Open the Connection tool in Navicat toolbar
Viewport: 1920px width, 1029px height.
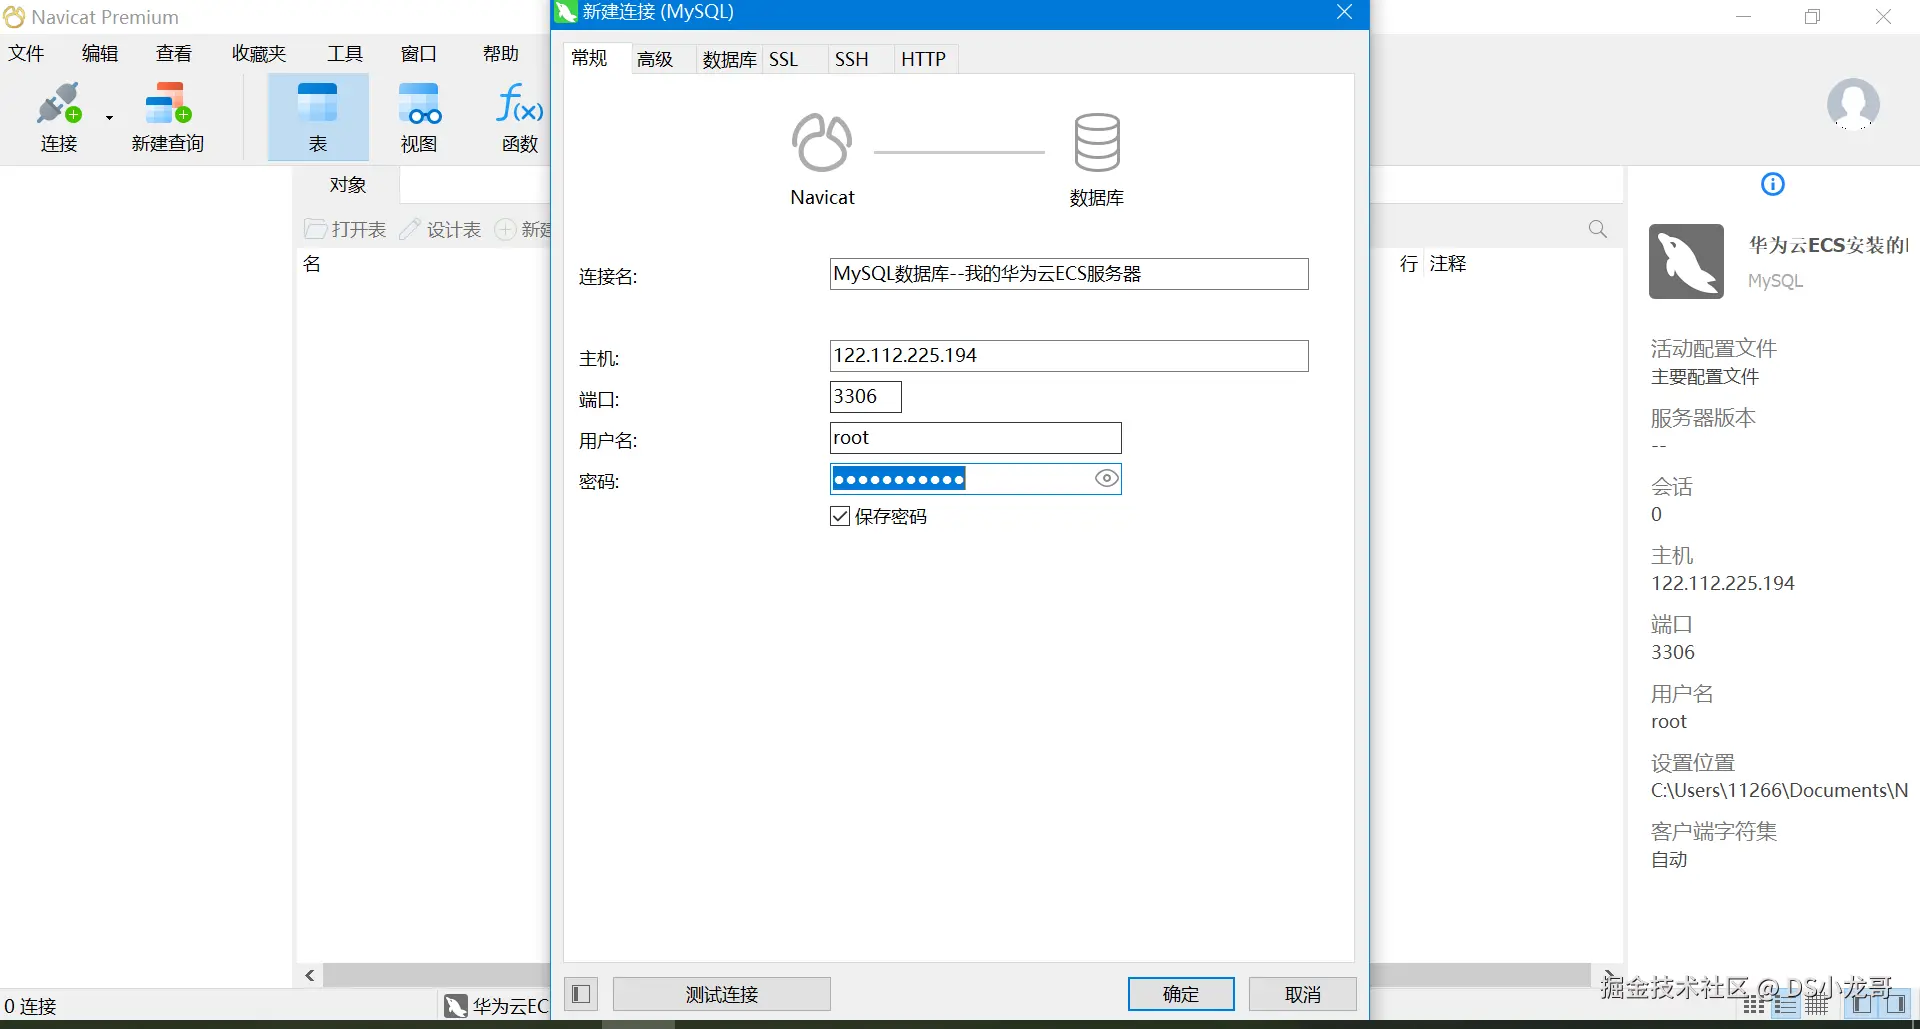[x=59, y=117]
